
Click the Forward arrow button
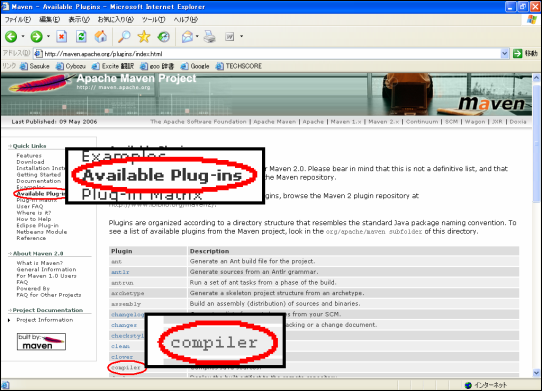[x=36, y=36]
